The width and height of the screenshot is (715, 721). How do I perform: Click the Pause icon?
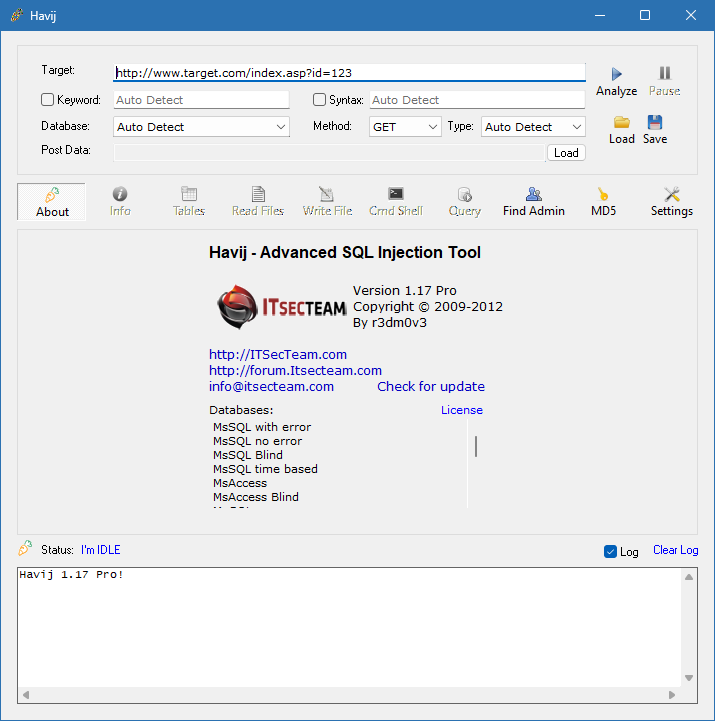(664, 73)
